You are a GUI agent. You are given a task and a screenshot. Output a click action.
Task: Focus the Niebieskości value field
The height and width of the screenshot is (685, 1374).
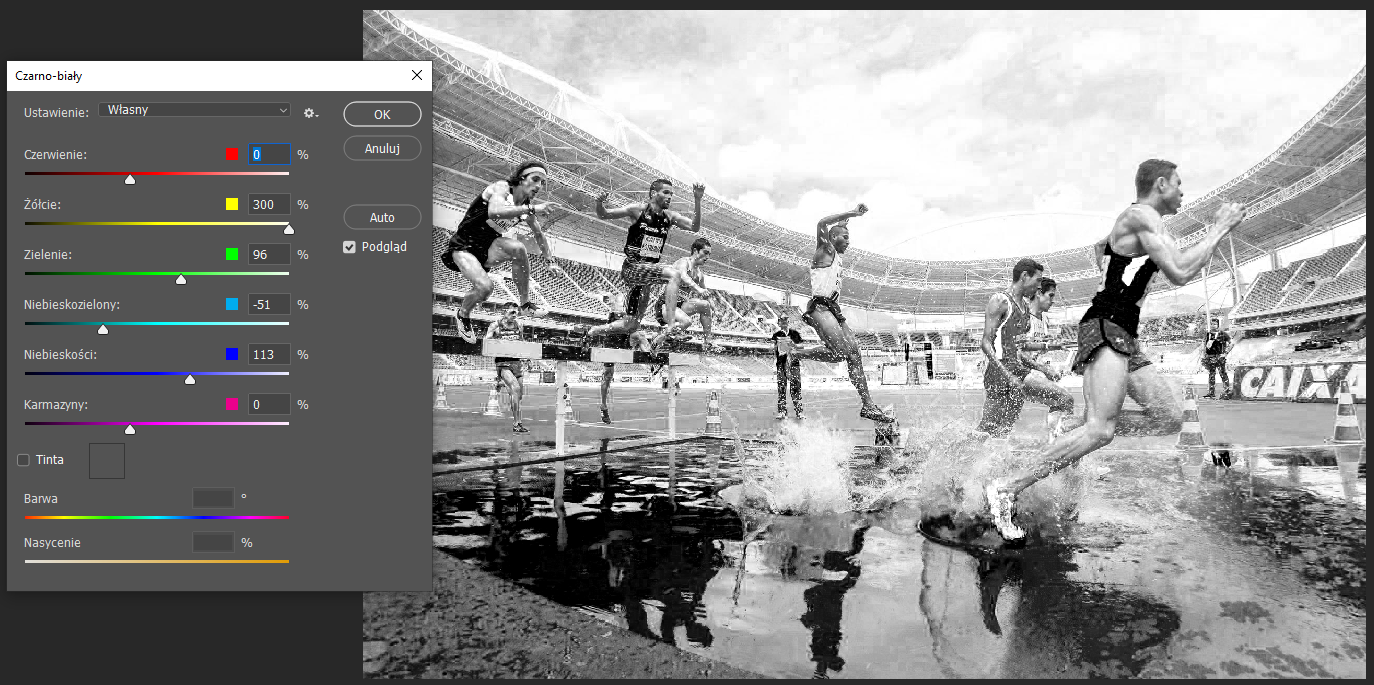[x=269, y=354]
